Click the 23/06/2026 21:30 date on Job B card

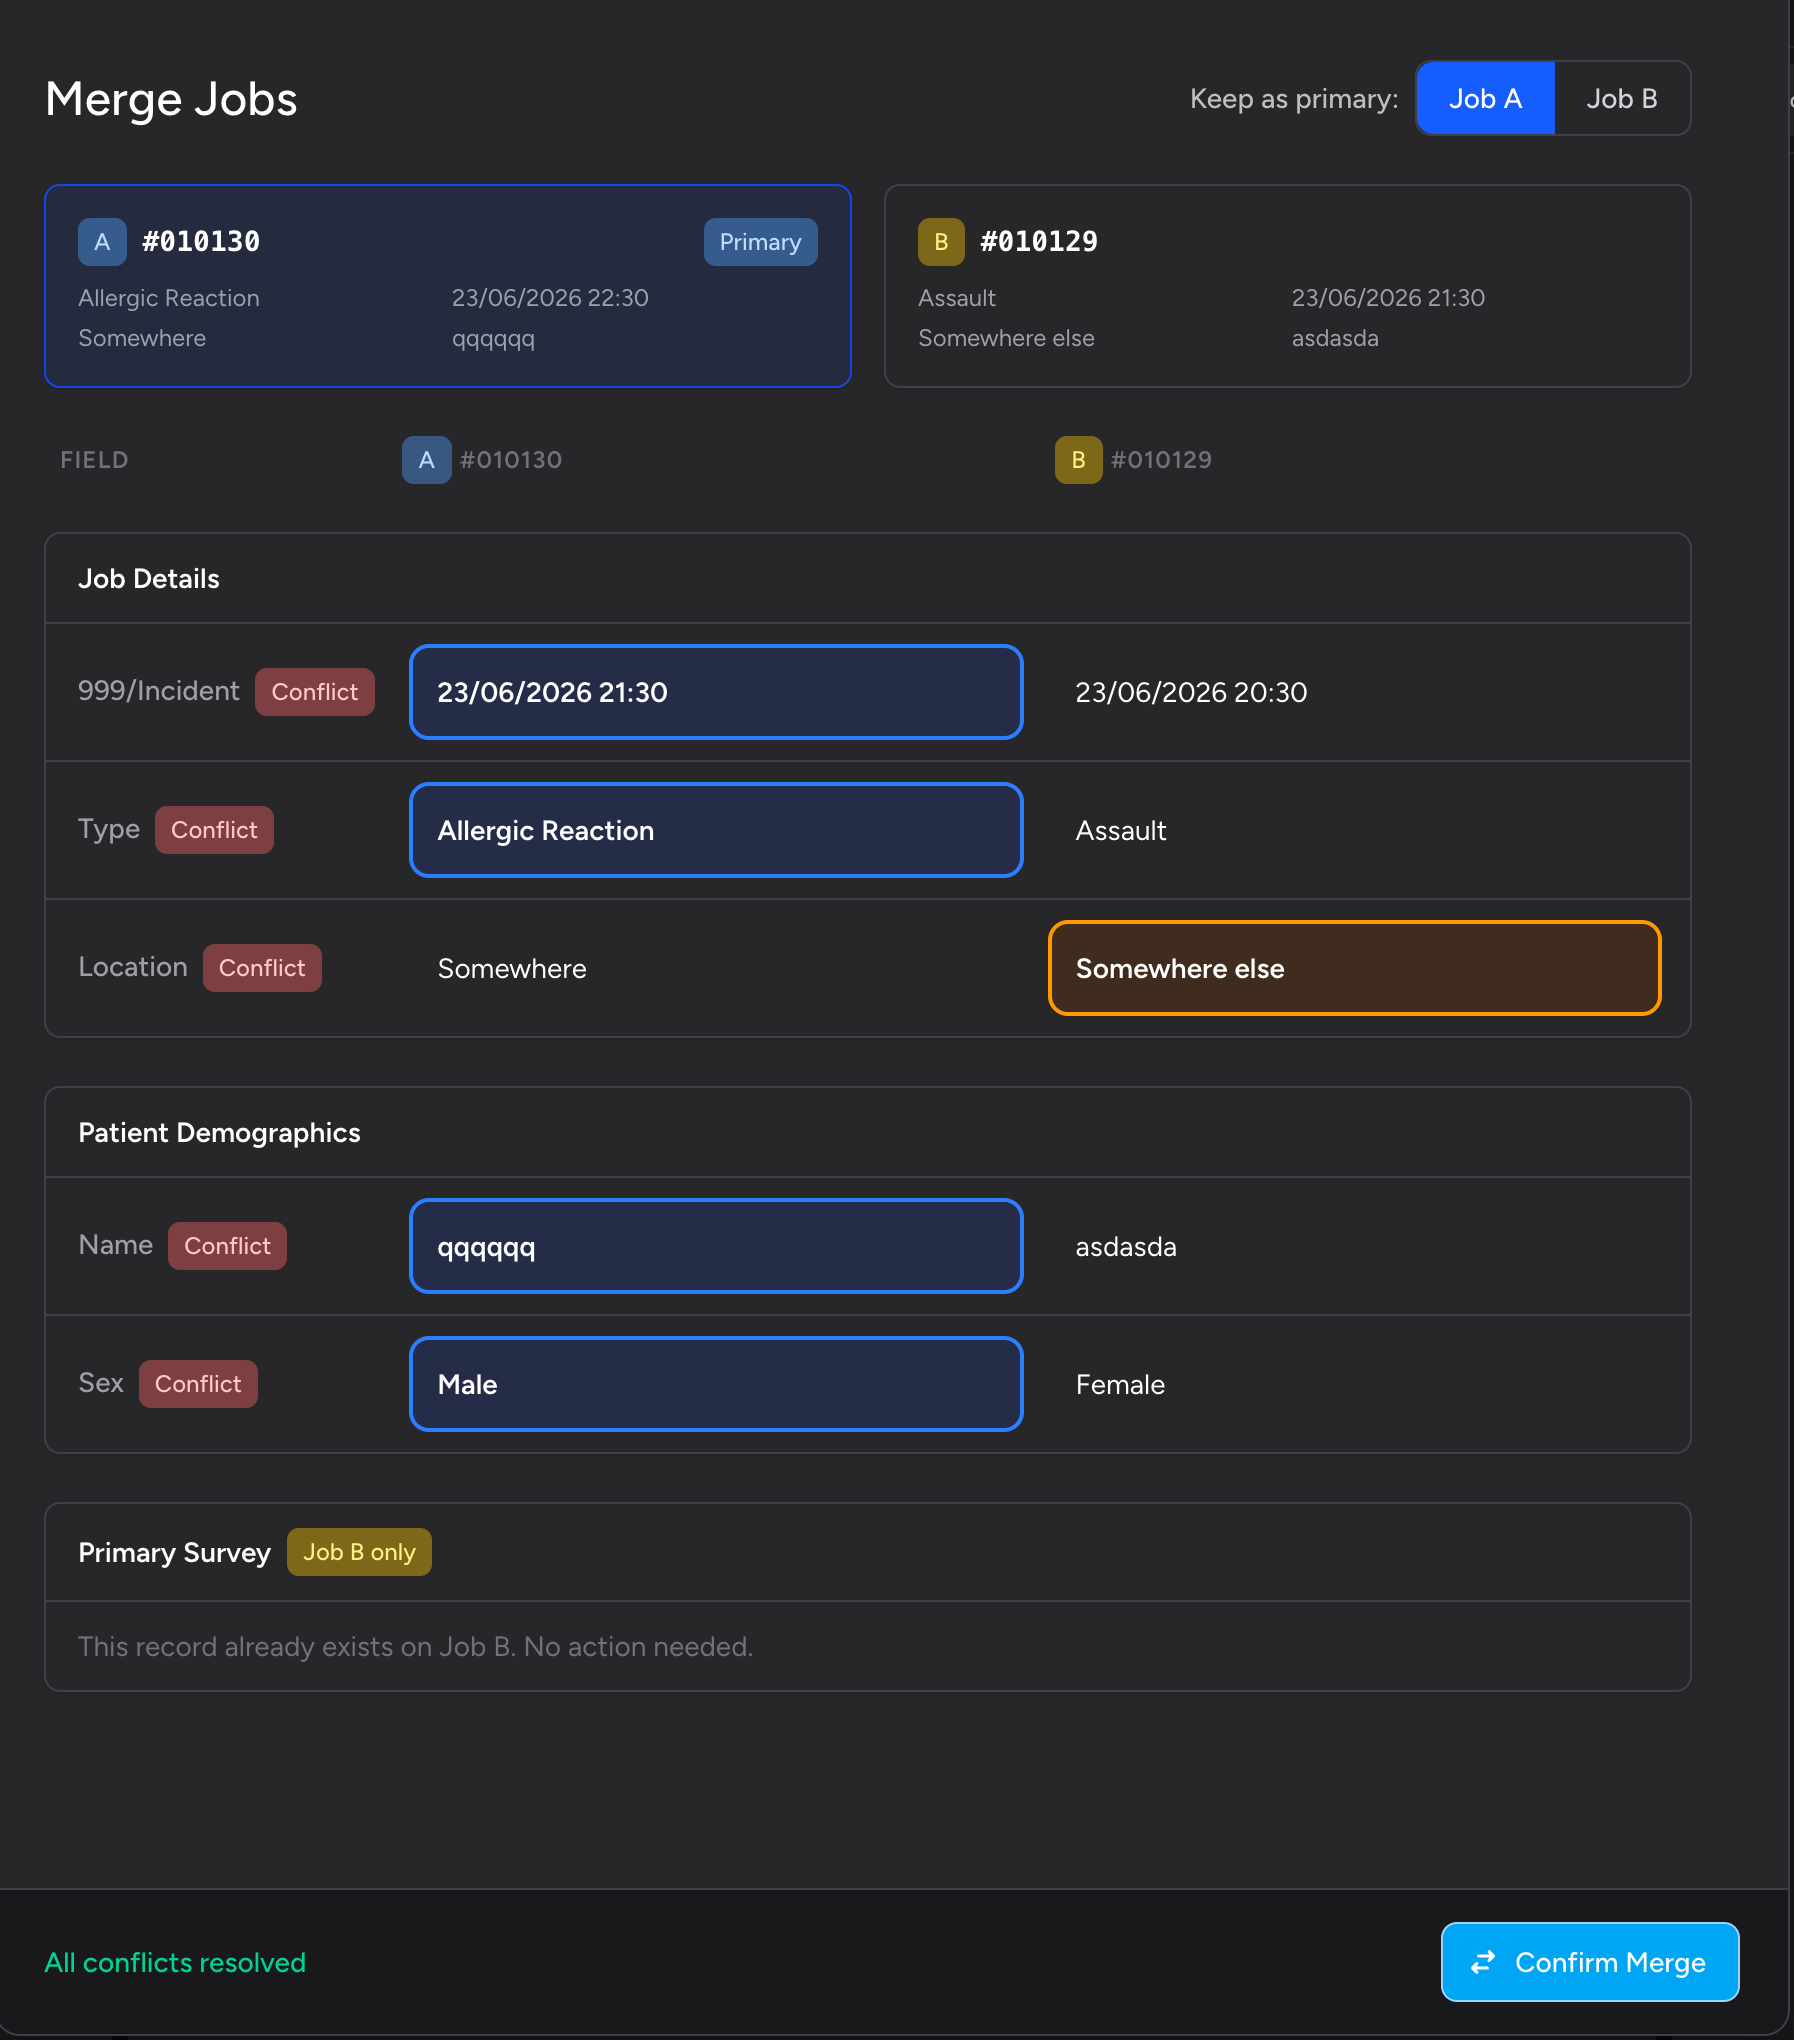pyautogui.click(x=1388, y=298)
